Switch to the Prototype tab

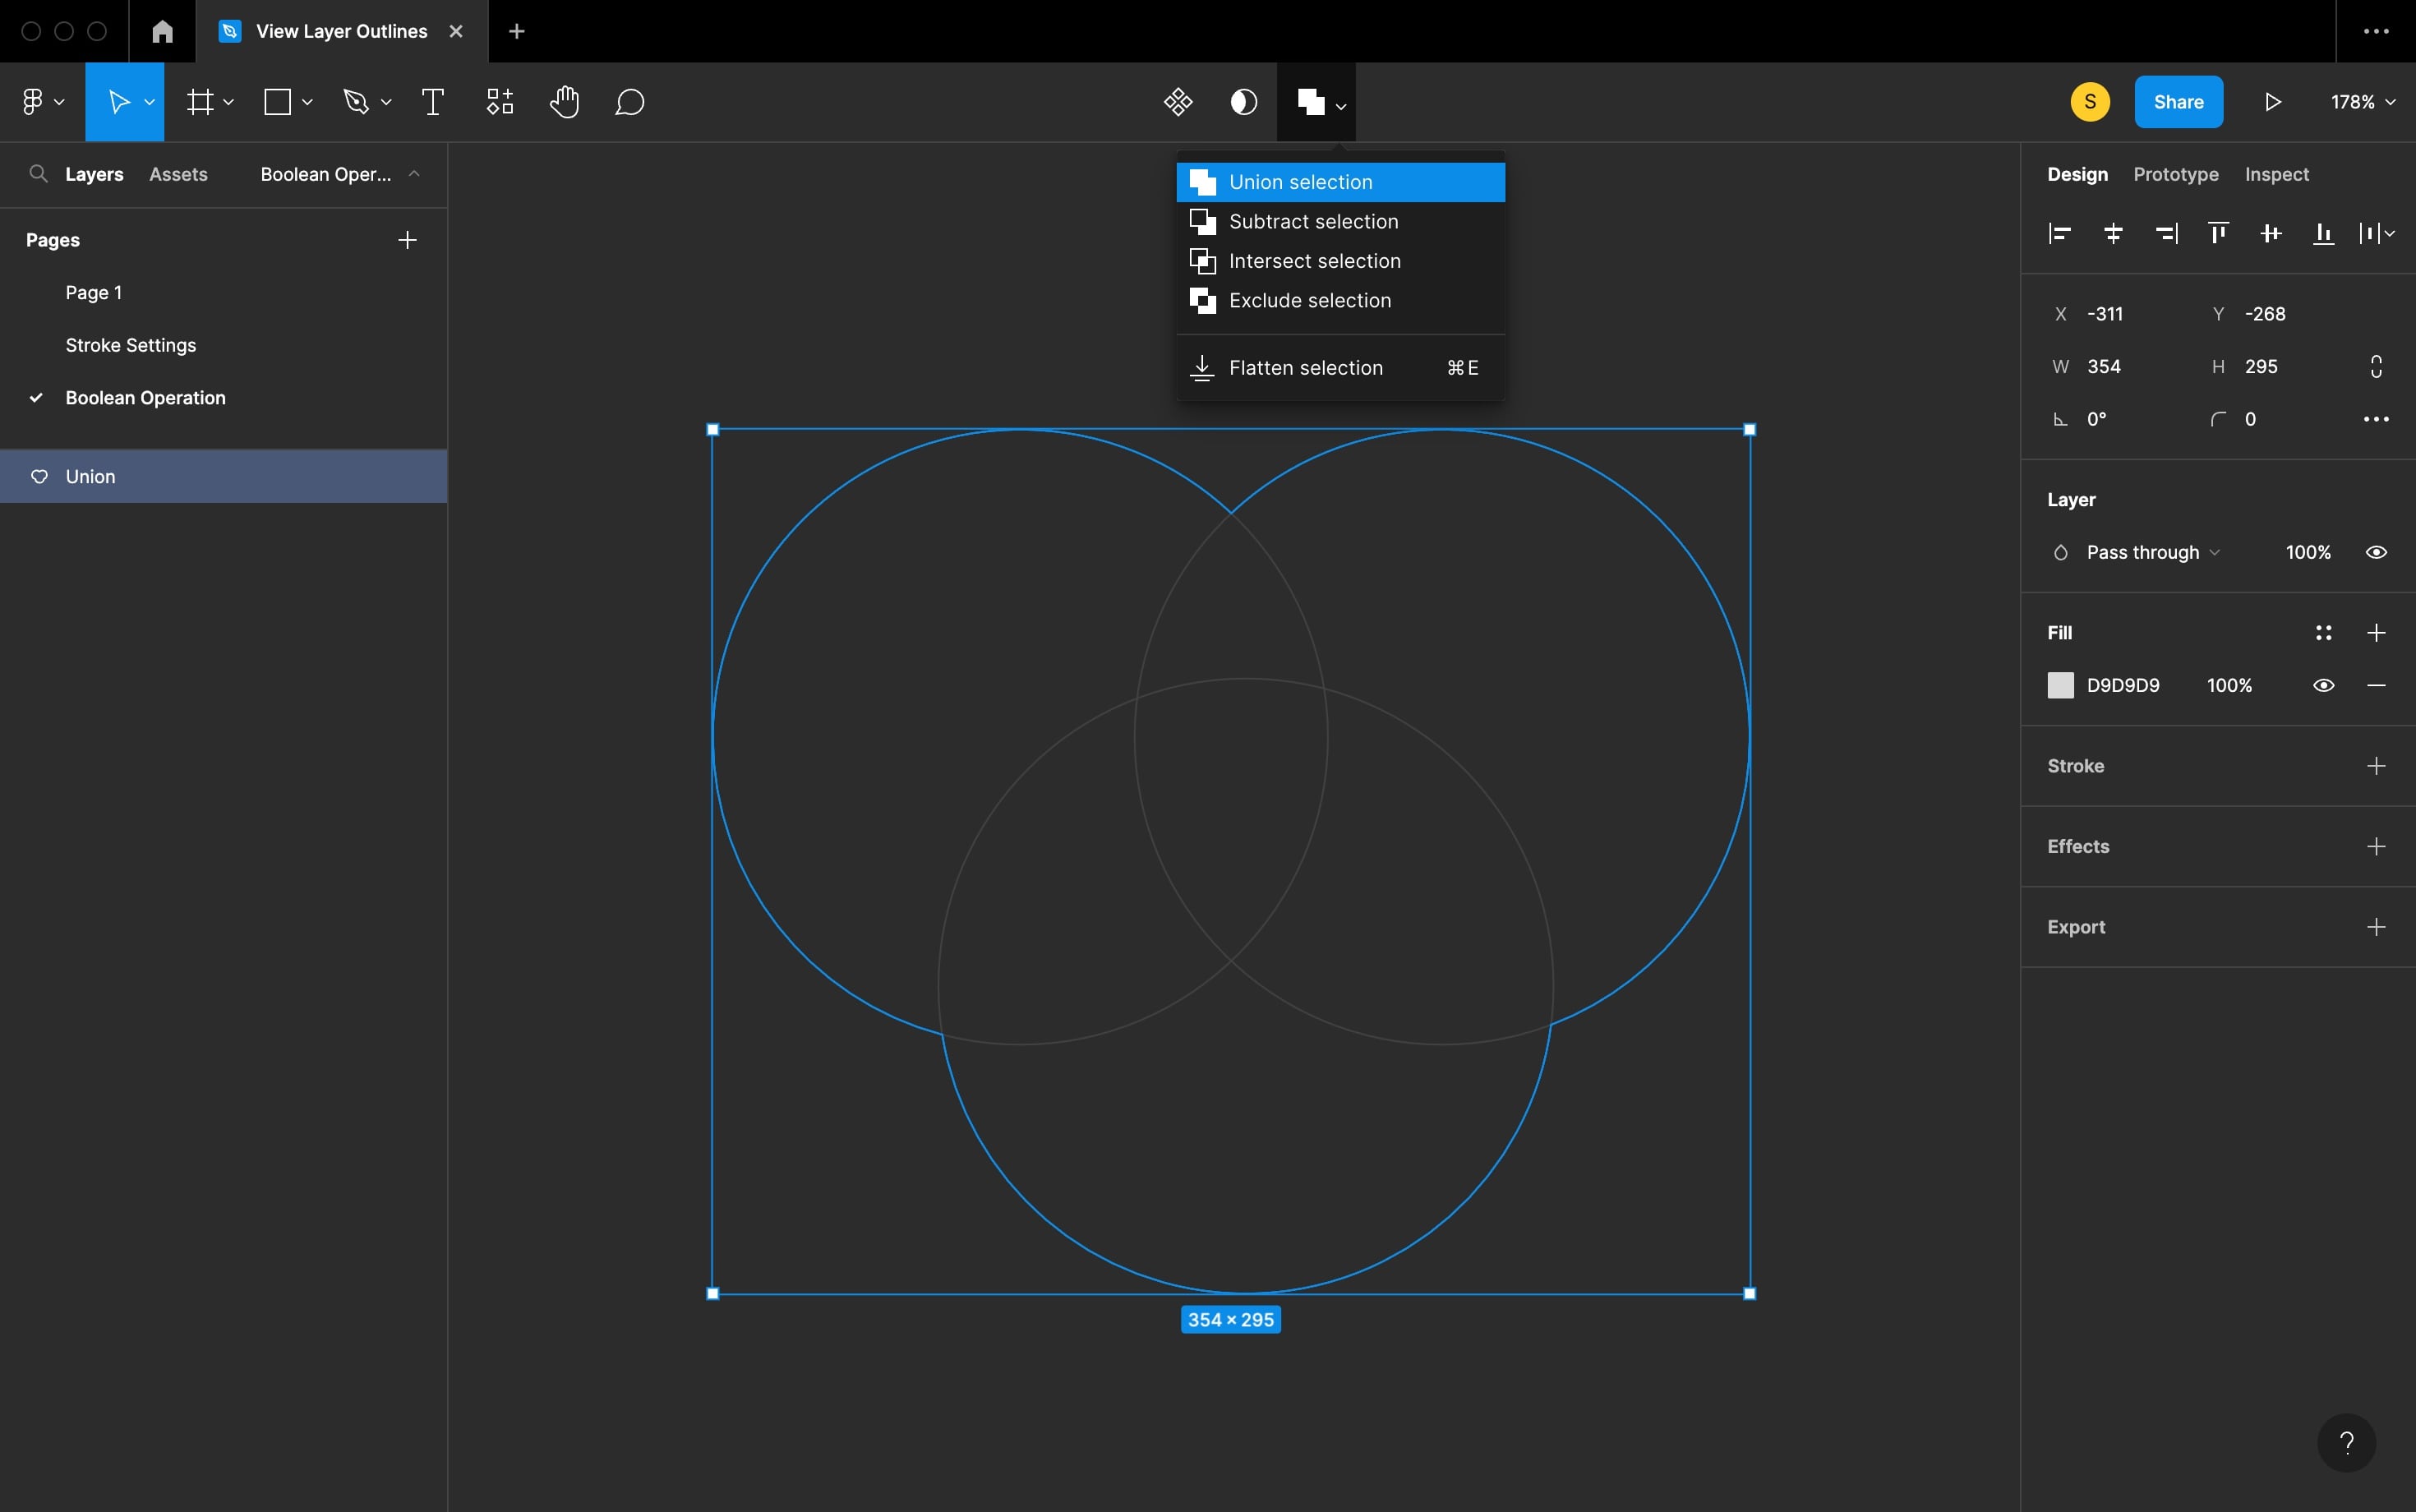[x=2175, y=174]
